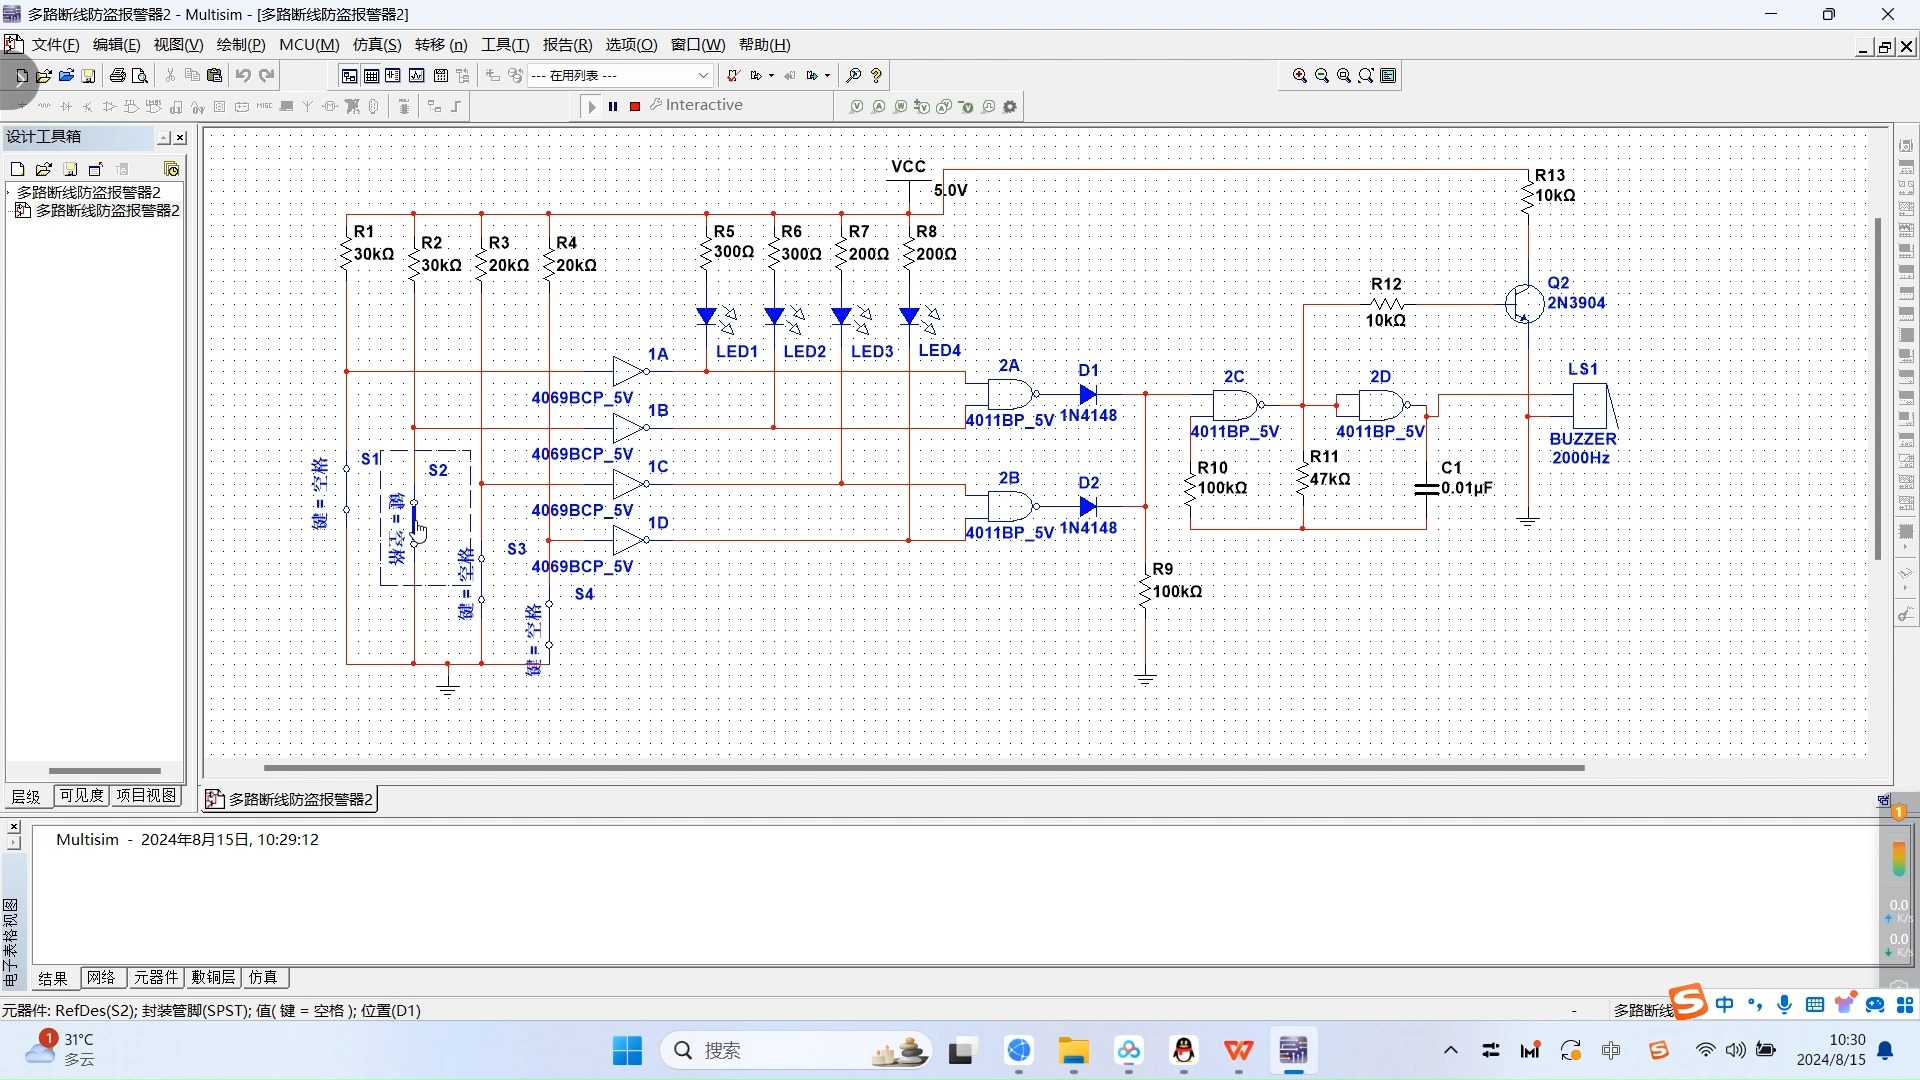The height and width of the screenshot is (1080, 1920).
Task: Click toolbox open file icon
Action: click(x=43, y=169)
